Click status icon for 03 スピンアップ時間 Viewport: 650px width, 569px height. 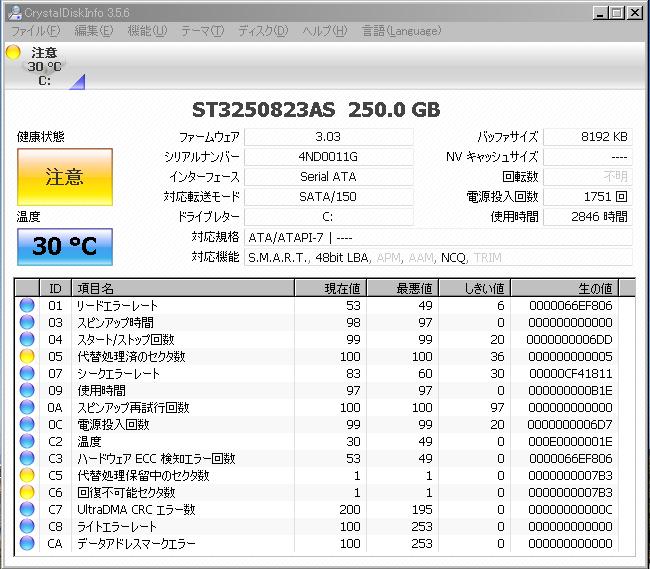(x=27, y=322)
